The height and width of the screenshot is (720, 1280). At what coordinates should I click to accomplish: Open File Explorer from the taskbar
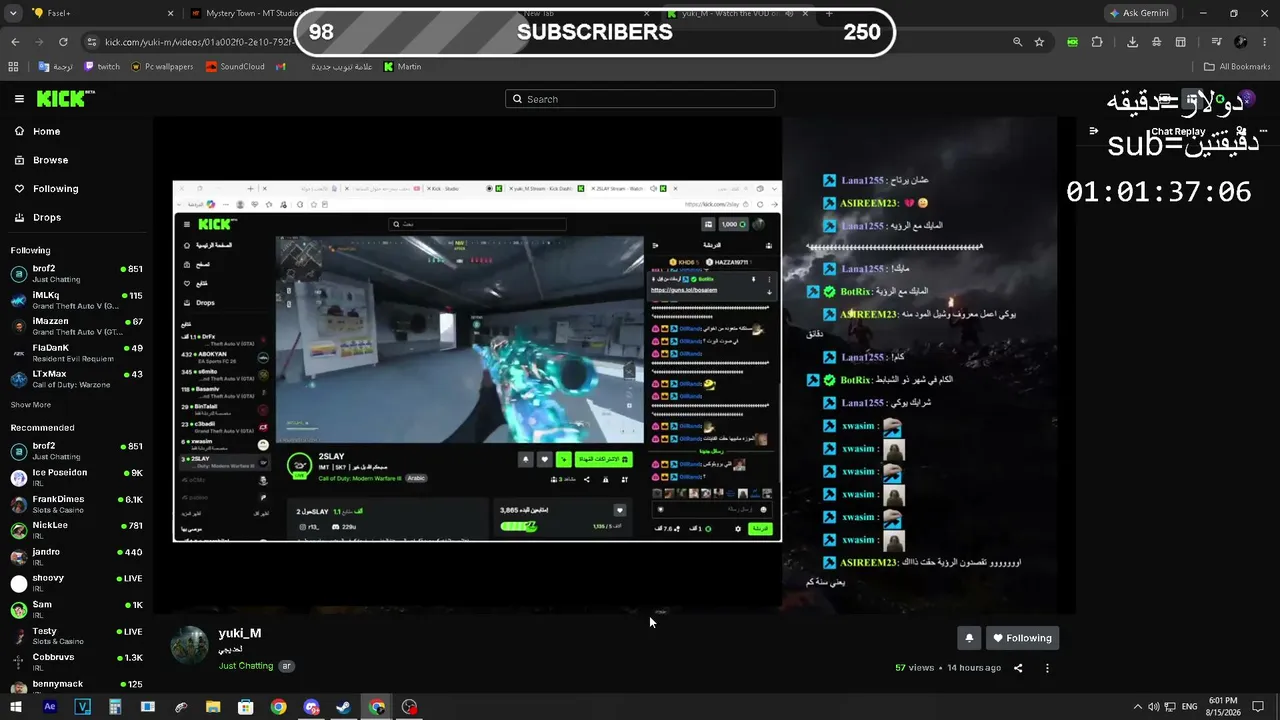coord(213,707)
